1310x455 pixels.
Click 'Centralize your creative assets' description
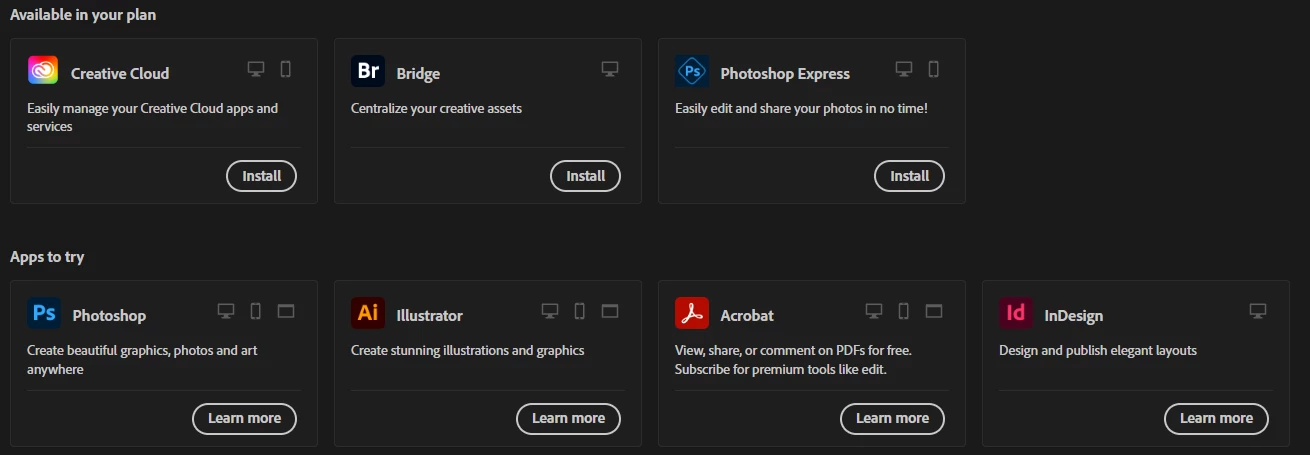coord(436,108)
